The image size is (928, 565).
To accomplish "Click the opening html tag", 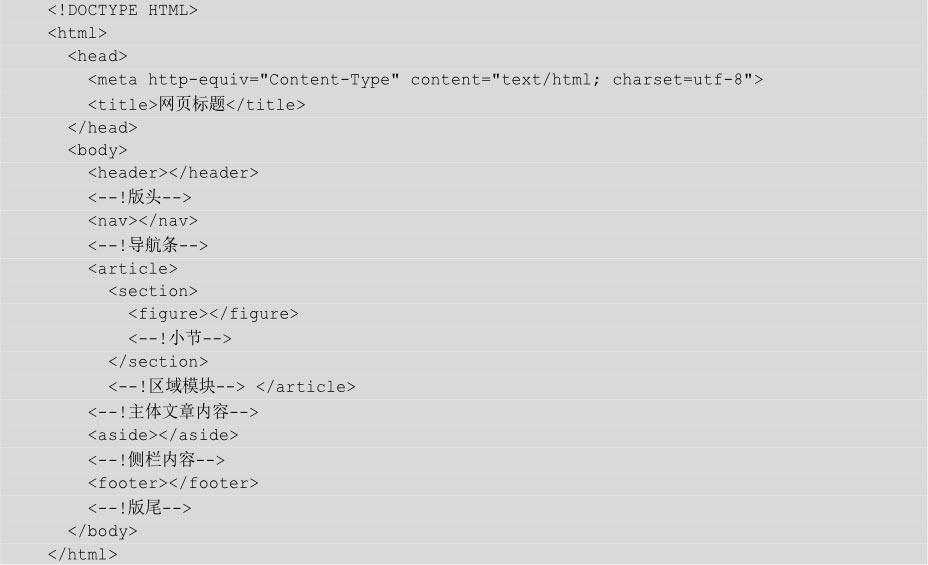I will tap(77, 33).
